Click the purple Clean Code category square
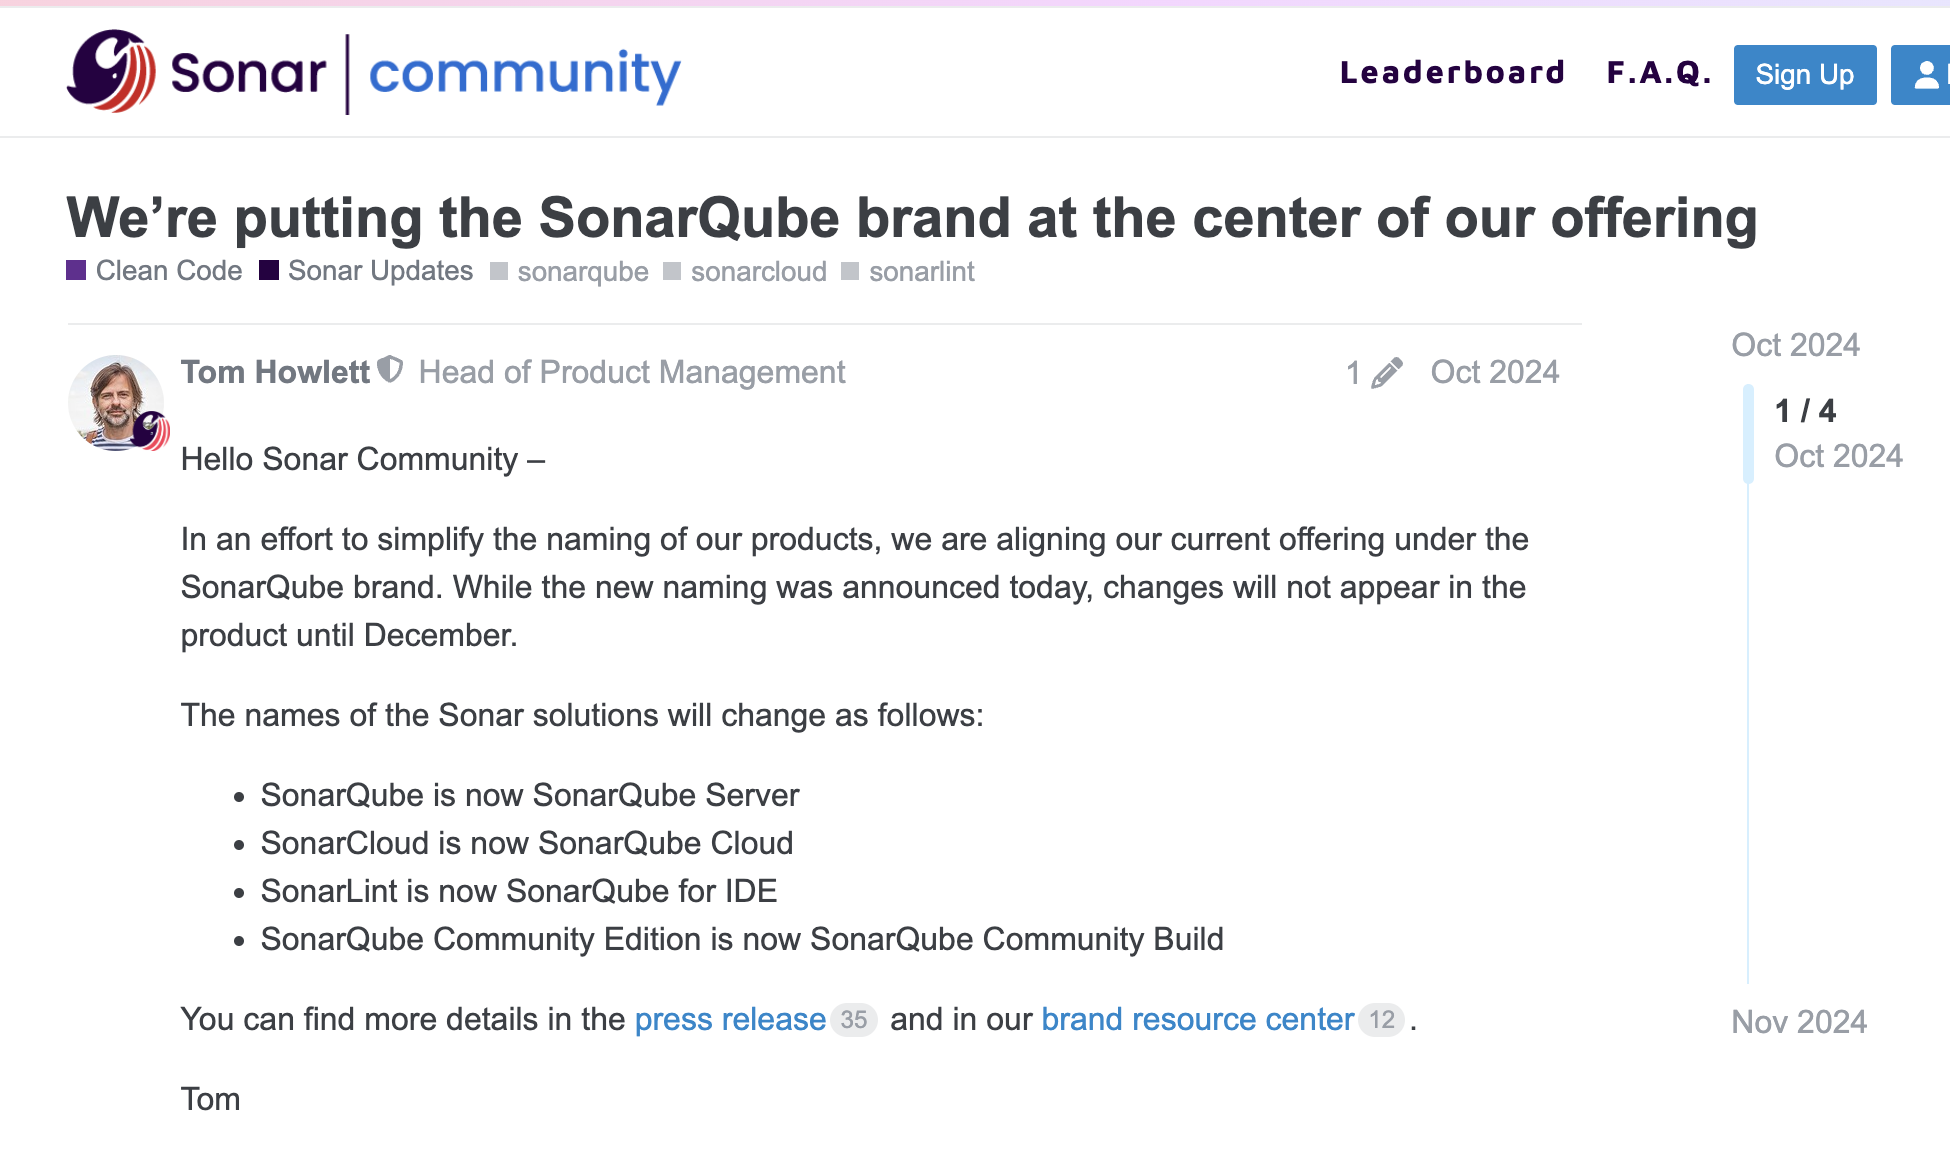 point(76,271)
